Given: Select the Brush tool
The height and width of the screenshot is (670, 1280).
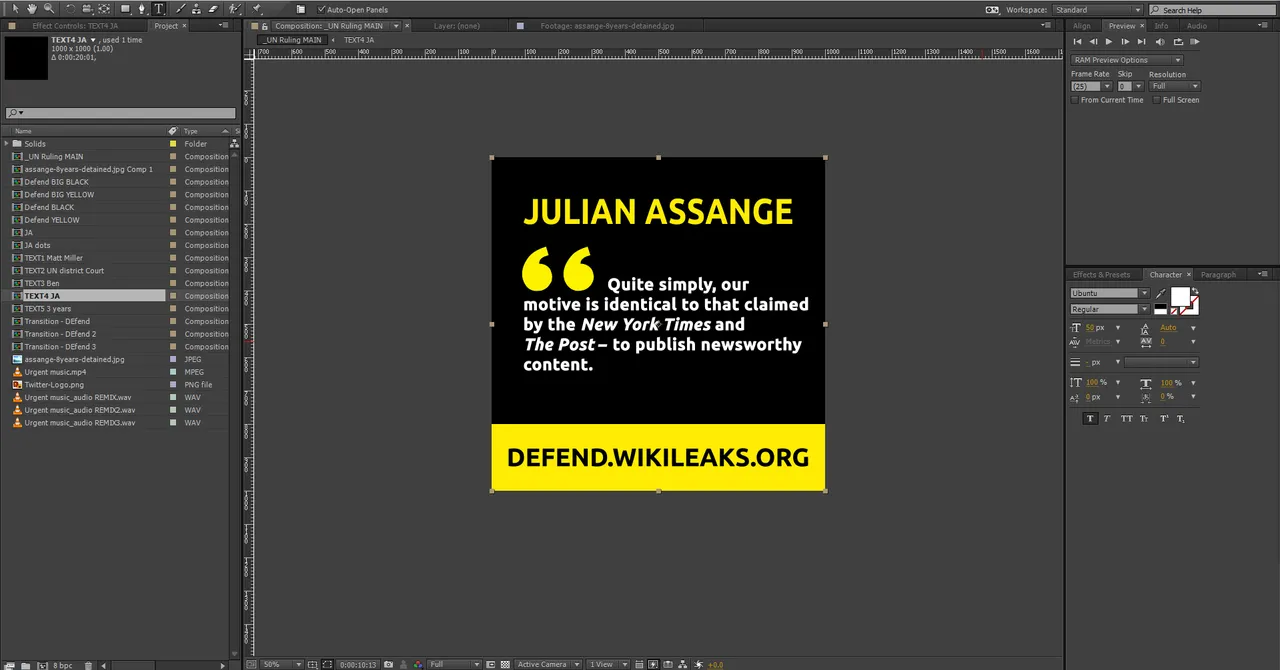Looking at the screenshot, I should [181, 9].
